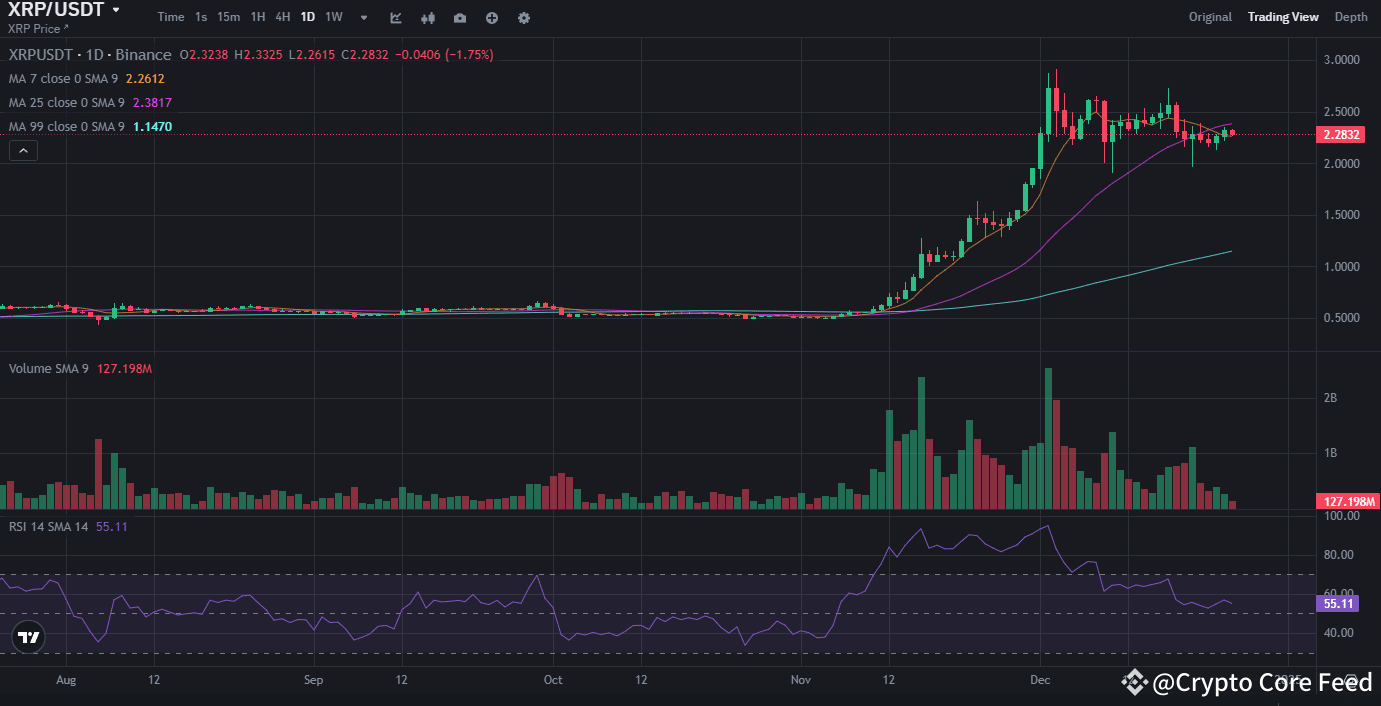Switch to the Depth chart tab
1381x706 pixels.
(x=1351, y=17)
